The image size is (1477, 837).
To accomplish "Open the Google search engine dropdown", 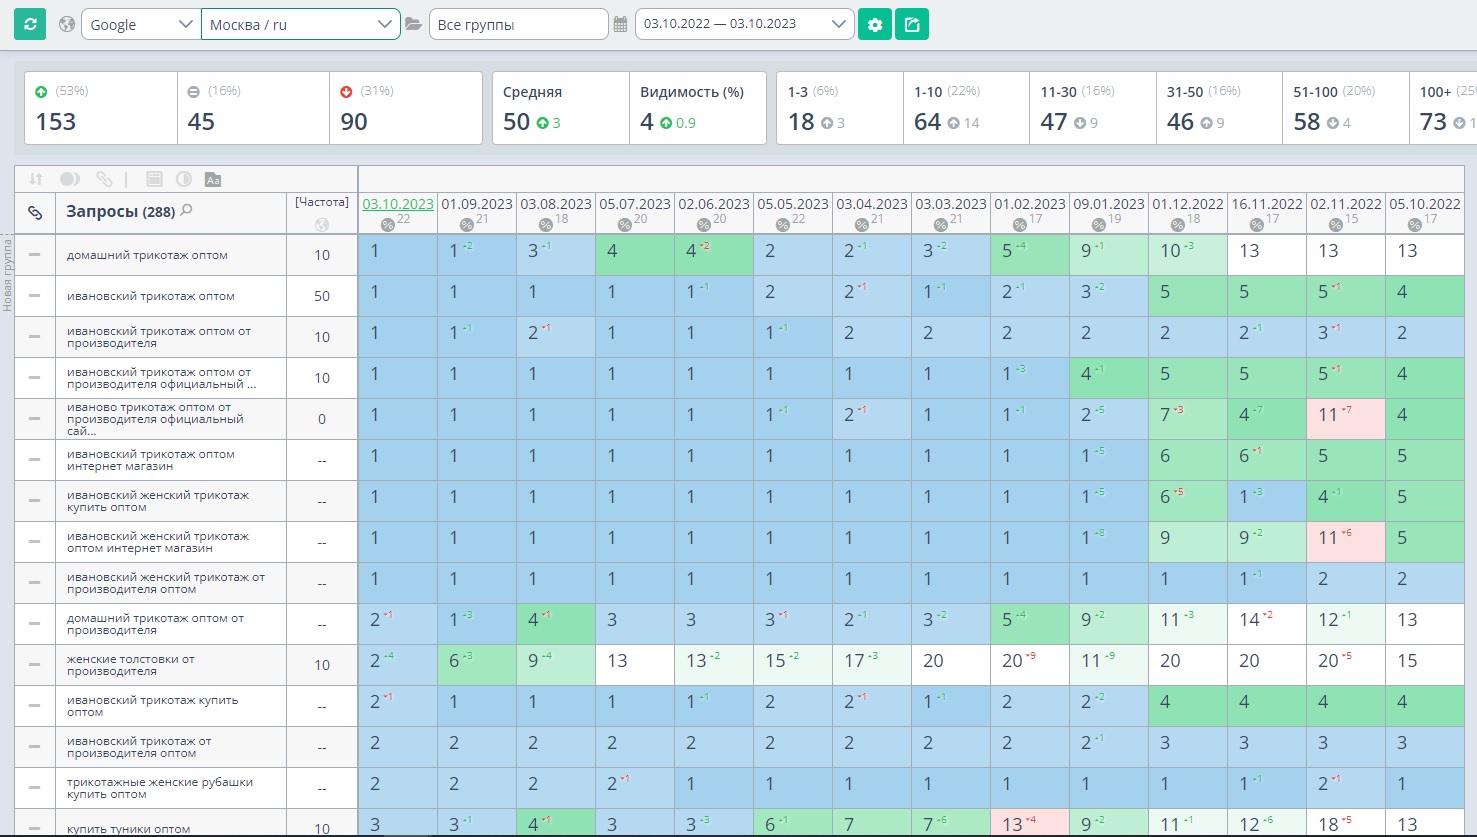I will point(141,24).
